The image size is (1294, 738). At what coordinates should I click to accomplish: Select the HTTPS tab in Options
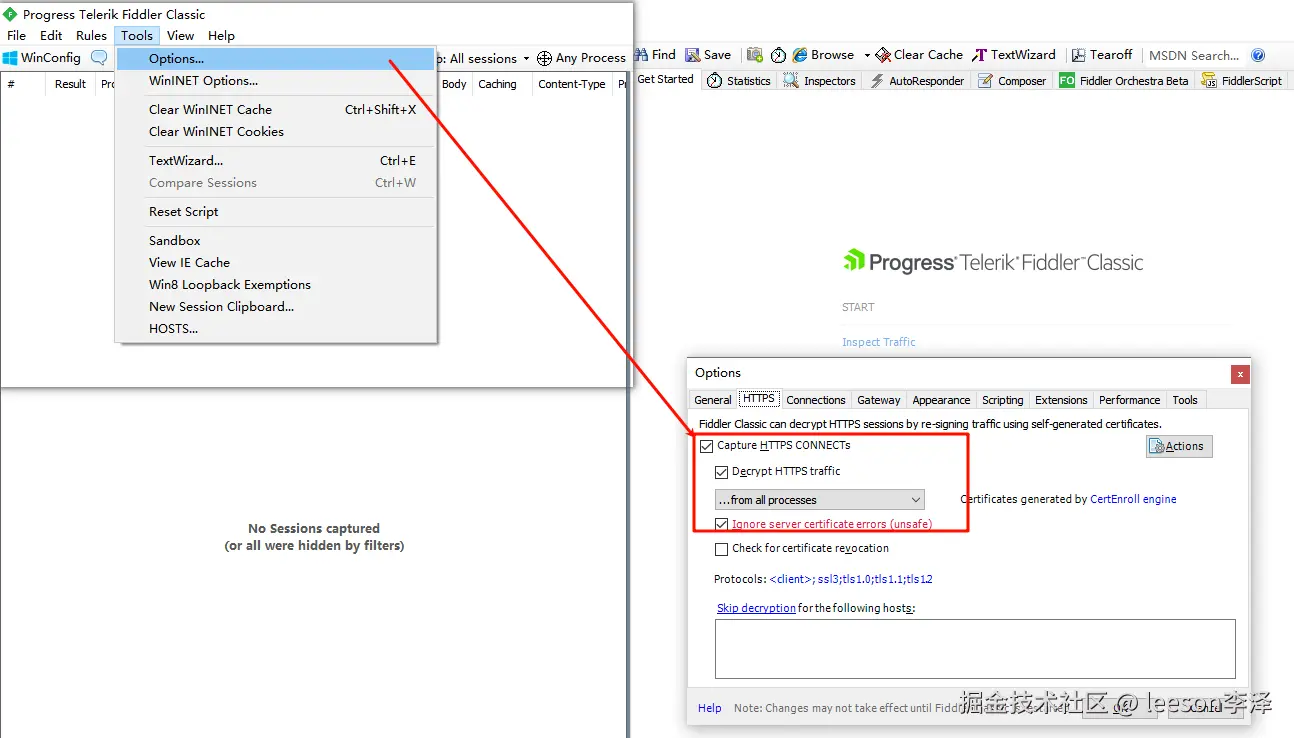point(758,399)
